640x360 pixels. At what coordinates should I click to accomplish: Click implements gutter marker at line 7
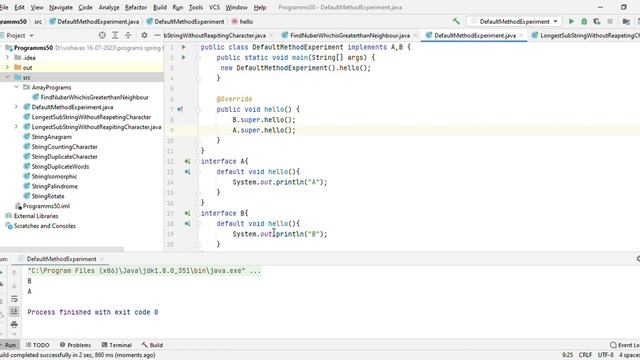point(180,109)
